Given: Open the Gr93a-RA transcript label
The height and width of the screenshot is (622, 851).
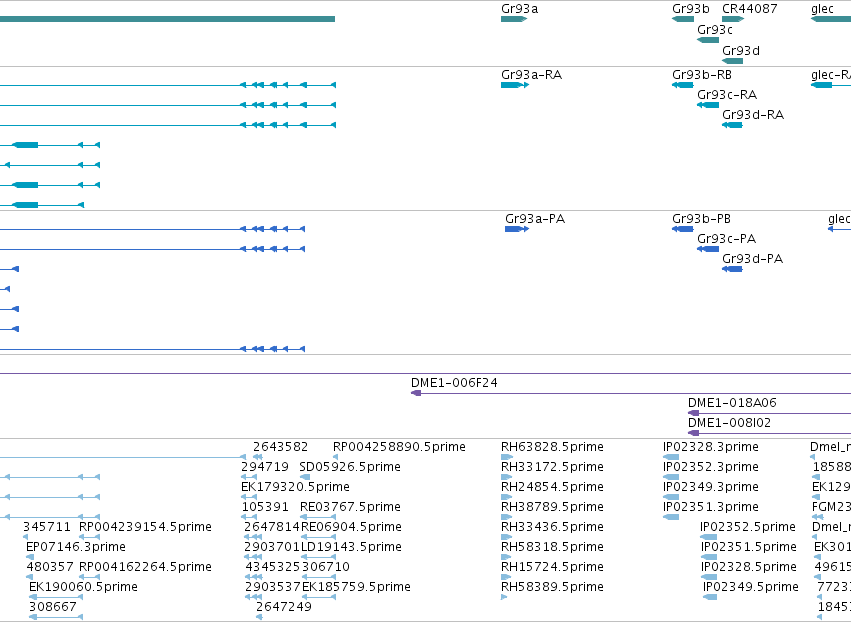Looking at the screenshot, I should tap(531, 75).
